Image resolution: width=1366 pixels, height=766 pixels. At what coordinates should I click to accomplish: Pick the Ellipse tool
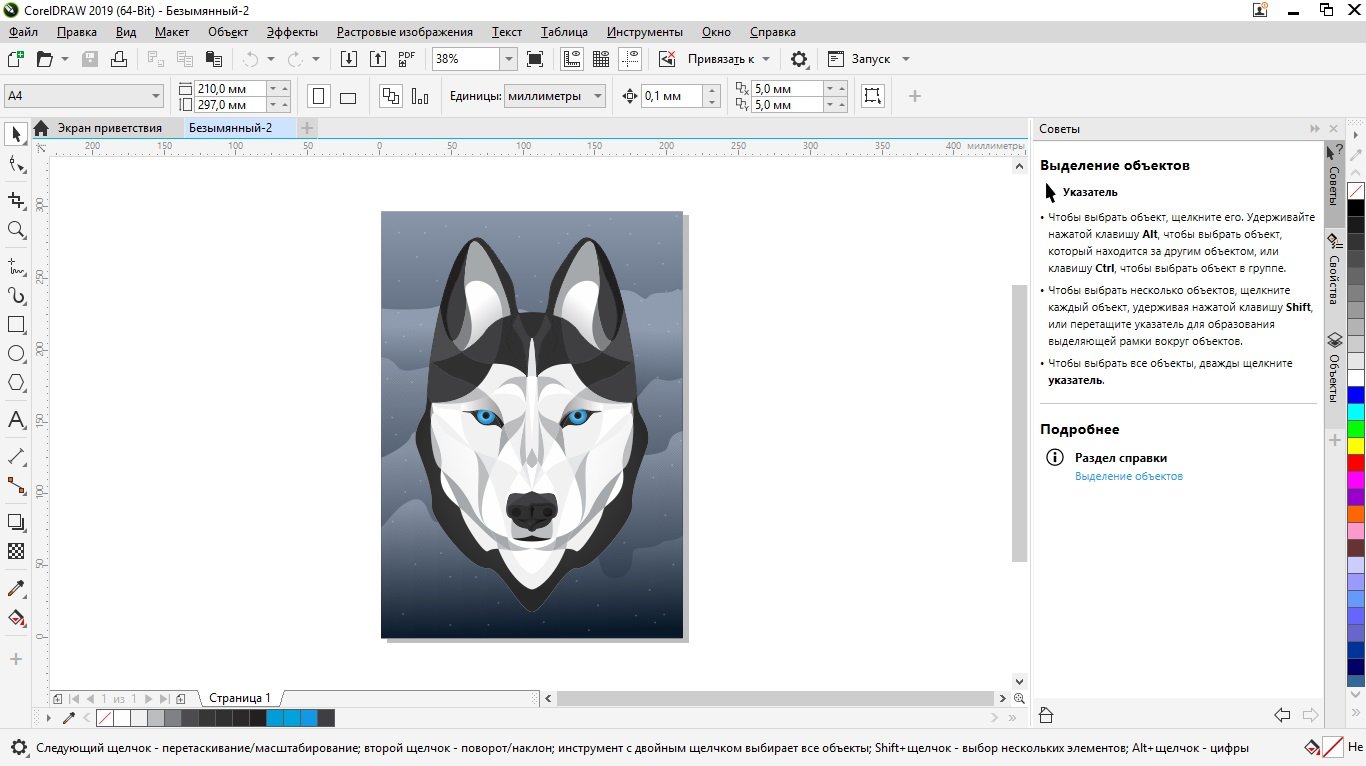click(x=16, y=354)
